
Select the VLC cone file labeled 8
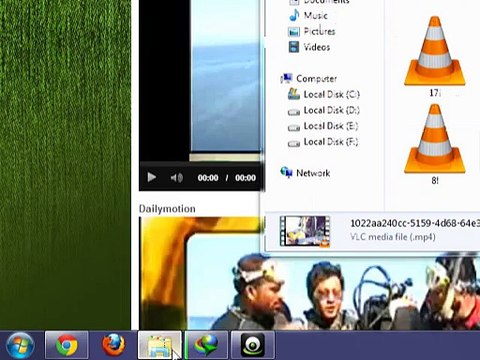(435, 145)
